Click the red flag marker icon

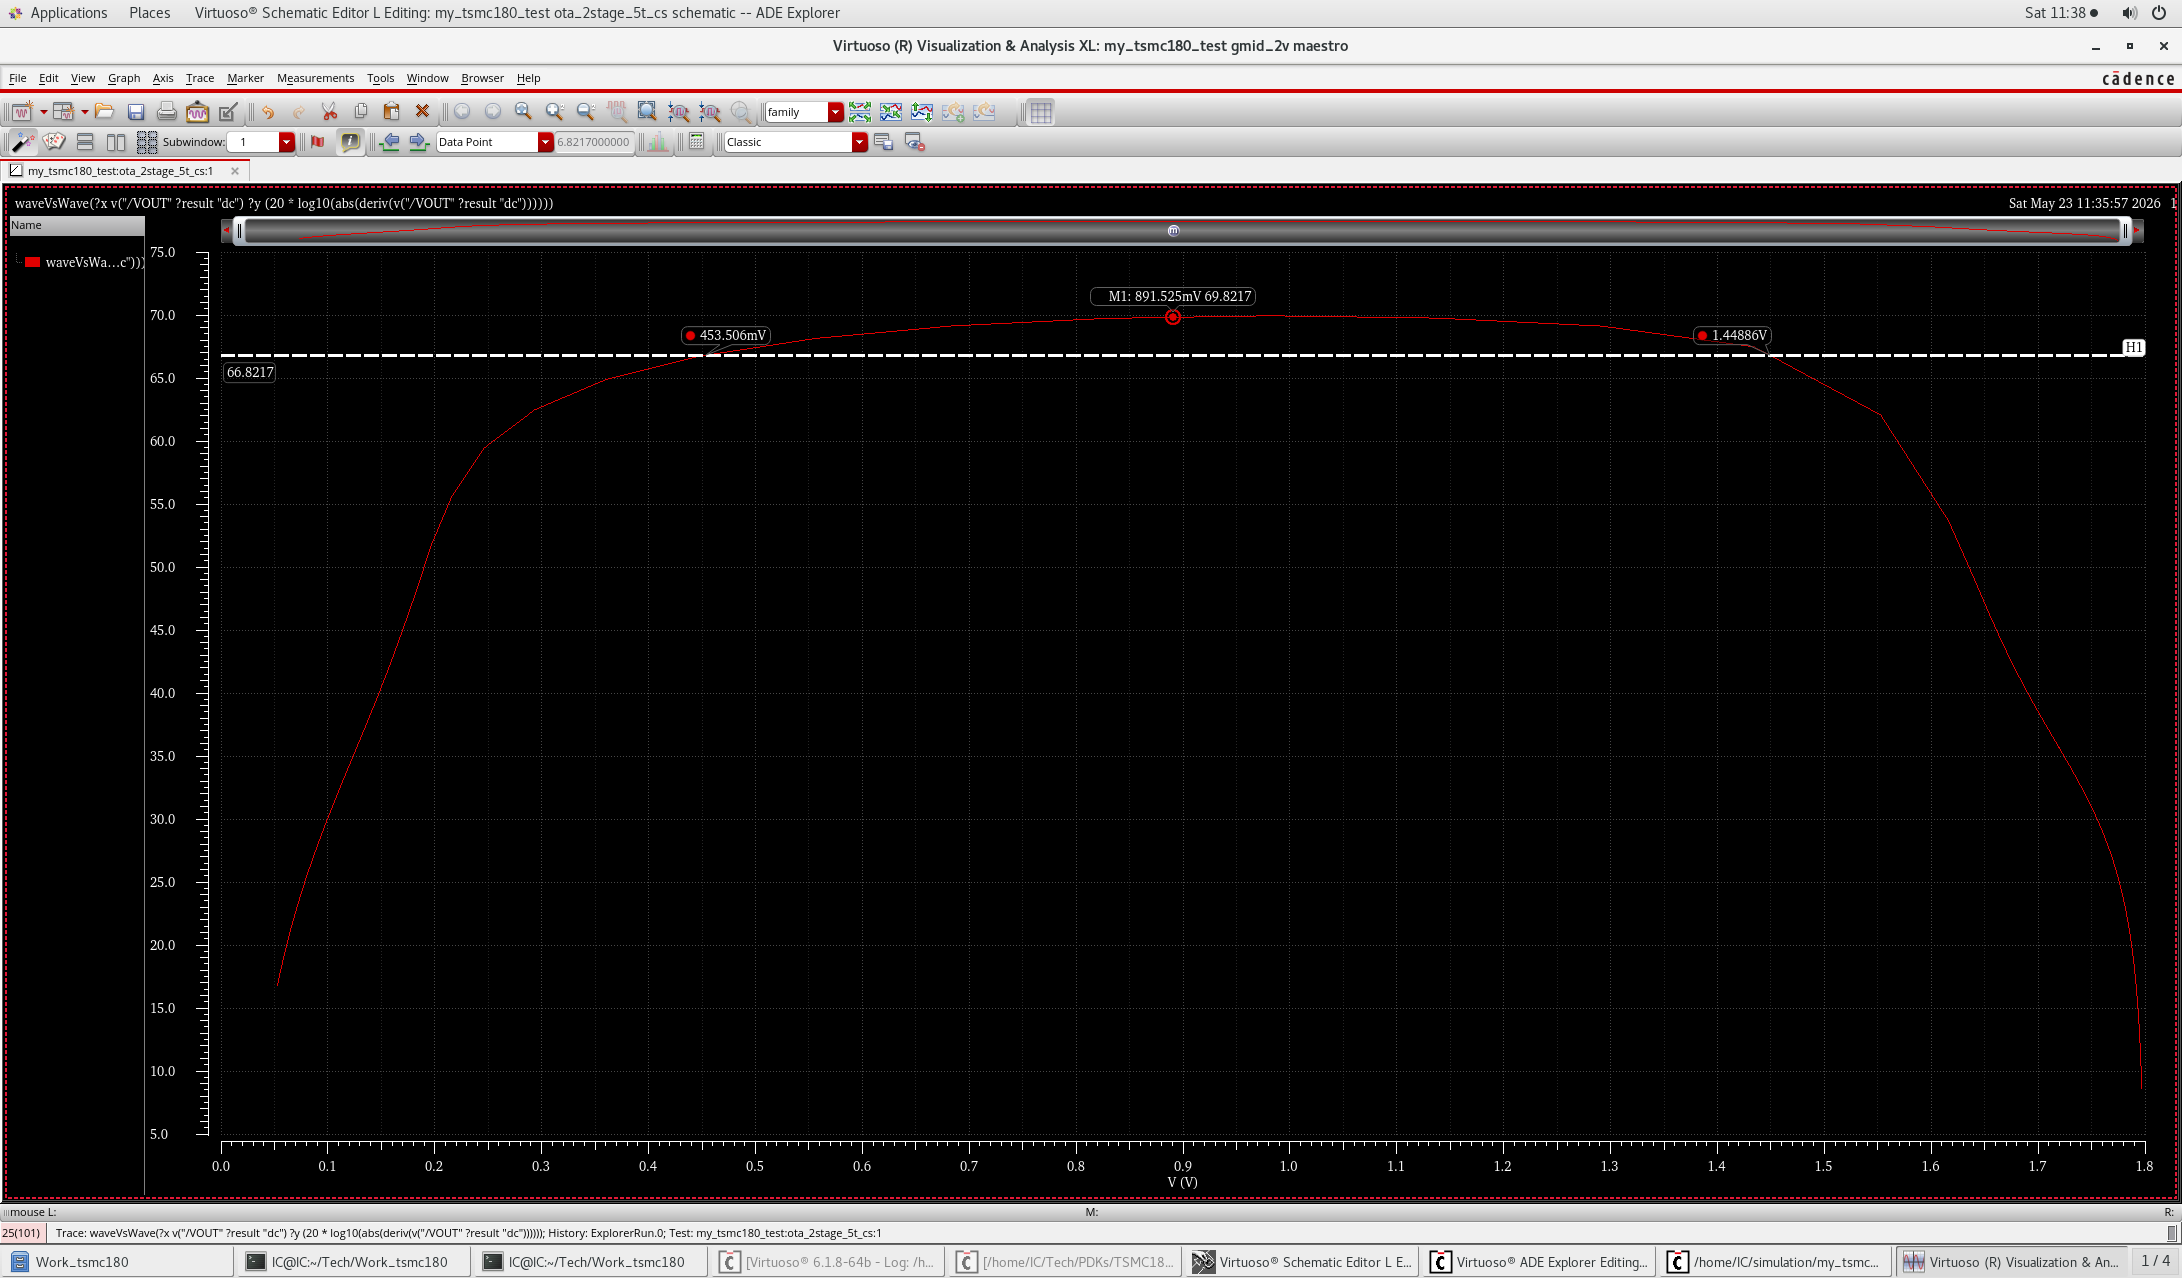318,142
